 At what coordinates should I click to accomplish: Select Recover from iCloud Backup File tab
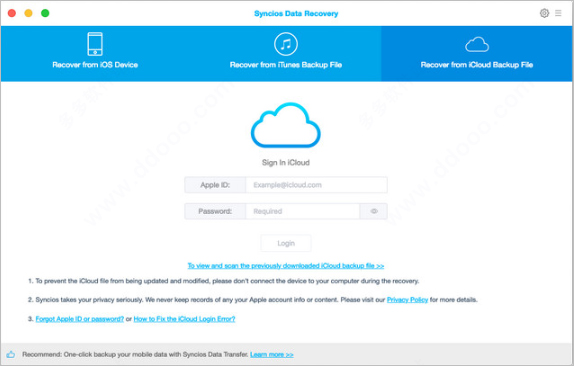click(477, 53)
